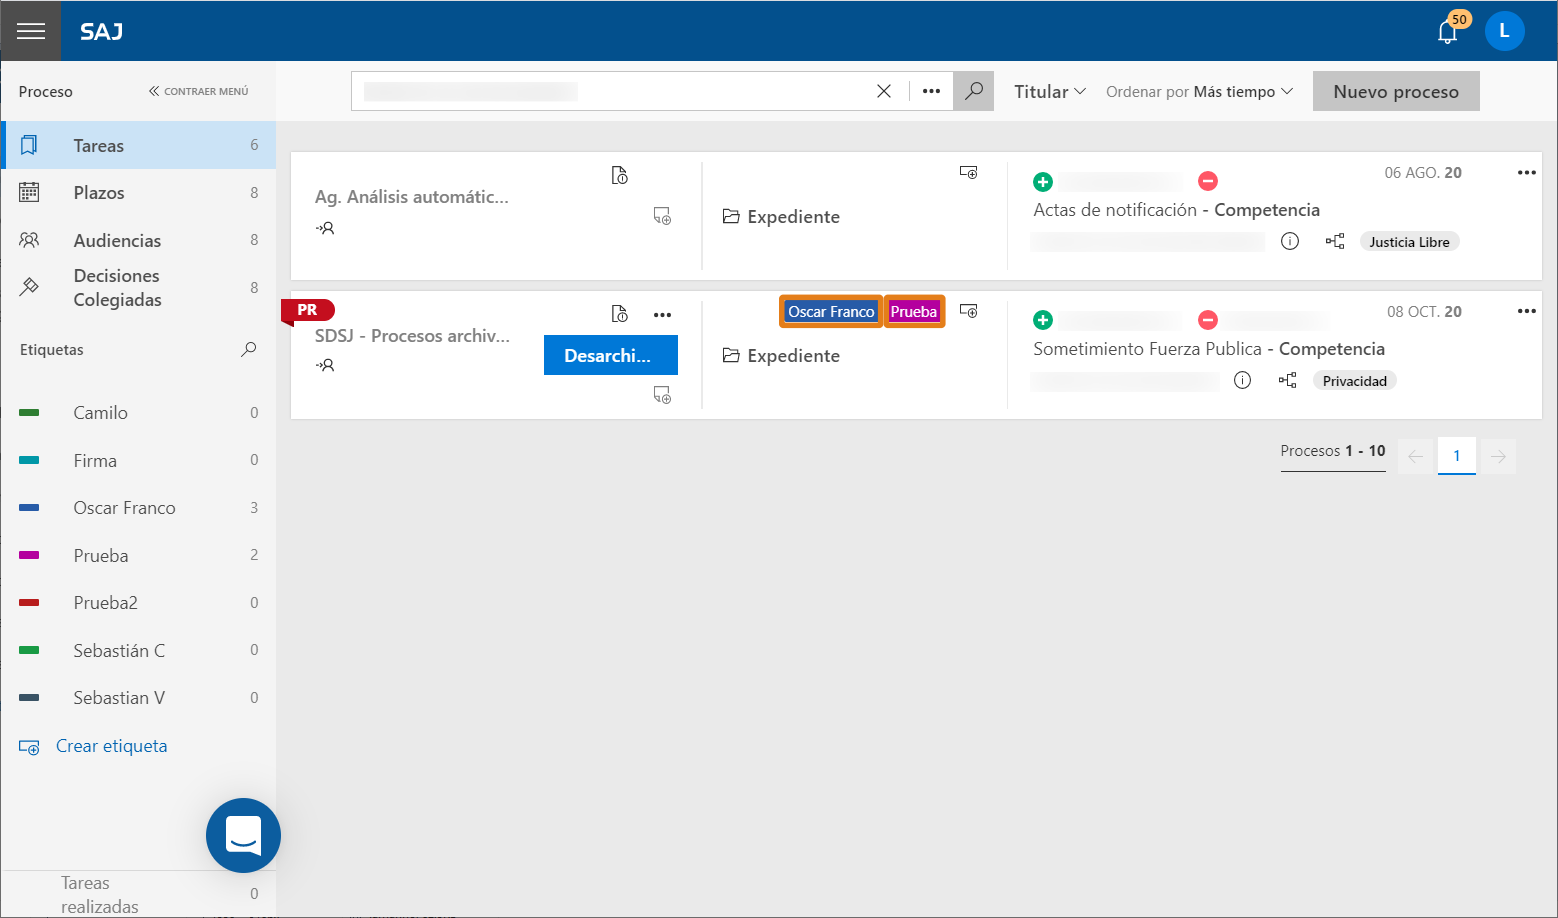Click red minus icon in Actas de notificación row
This screenshot has width=1558, height=918.
tap(1208, 181)
